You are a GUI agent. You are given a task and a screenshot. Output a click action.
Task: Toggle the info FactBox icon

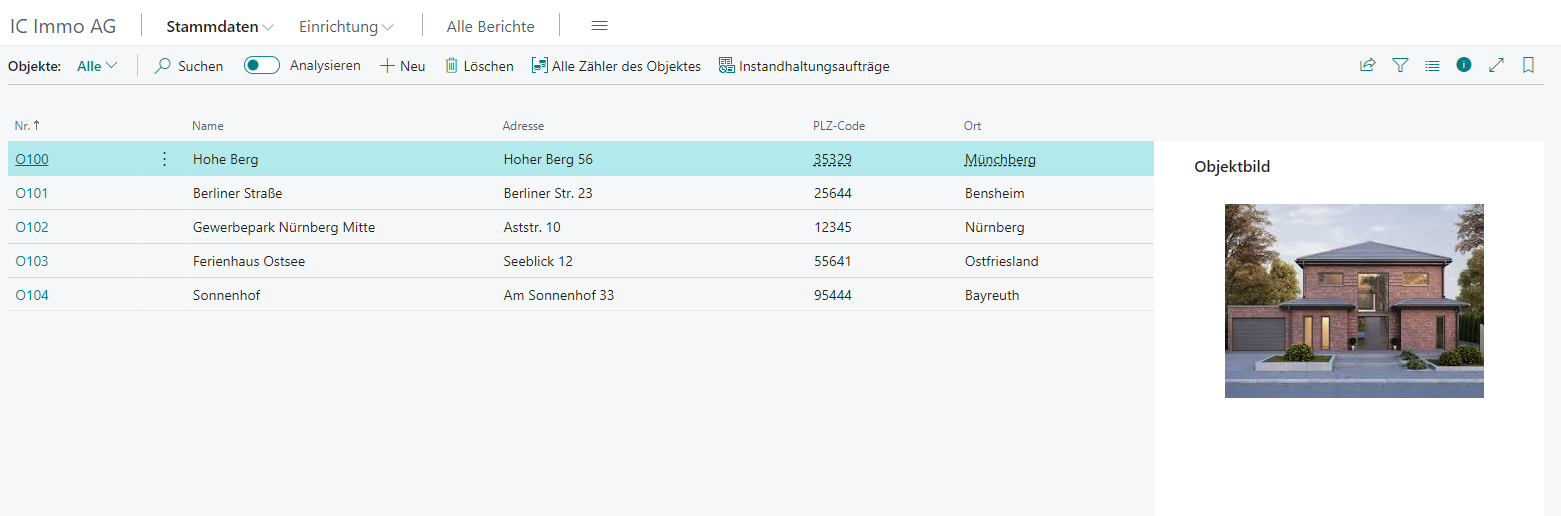click(x=1464, y=65)
